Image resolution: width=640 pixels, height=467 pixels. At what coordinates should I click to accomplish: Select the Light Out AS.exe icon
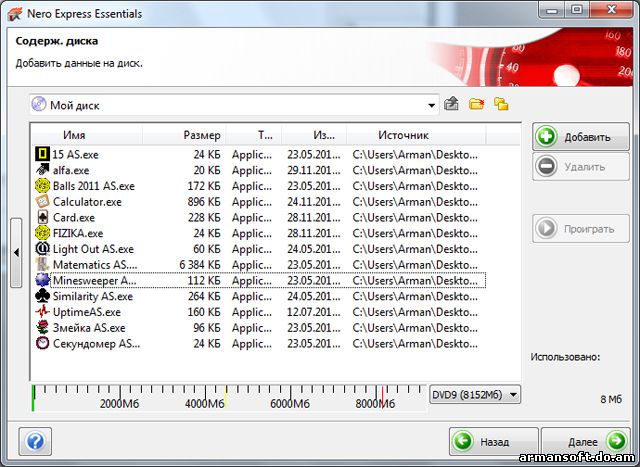tap(42, 249)
